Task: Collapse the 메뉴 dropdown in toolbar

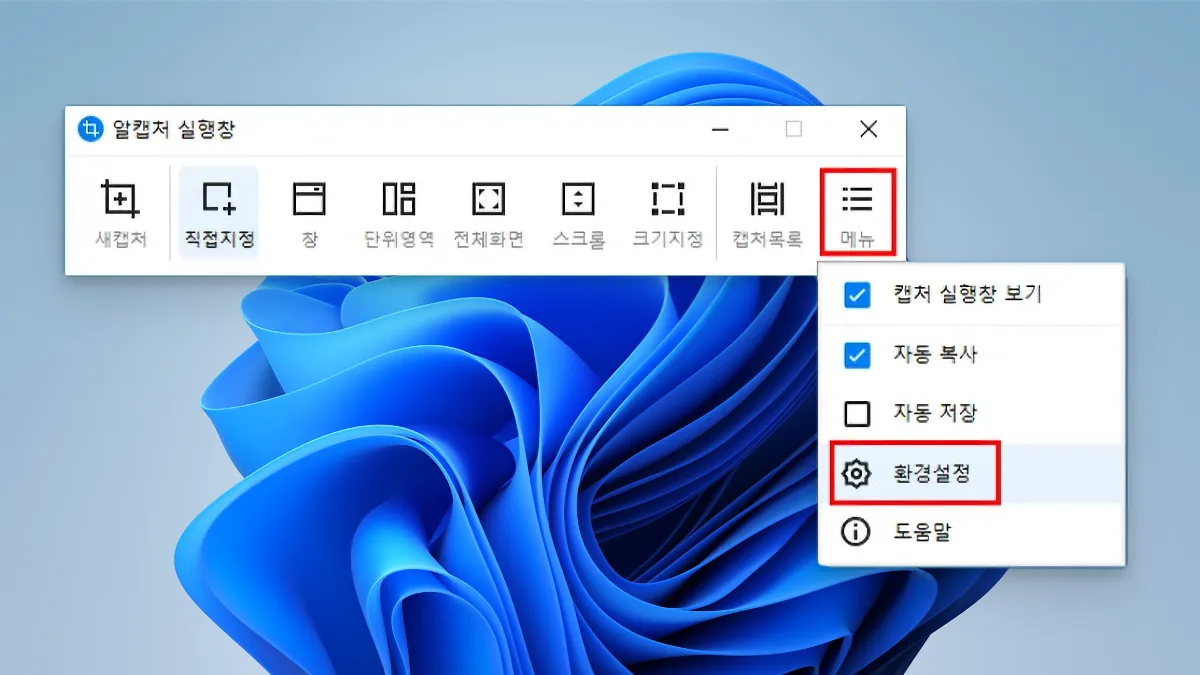Action: pos(857,212)
